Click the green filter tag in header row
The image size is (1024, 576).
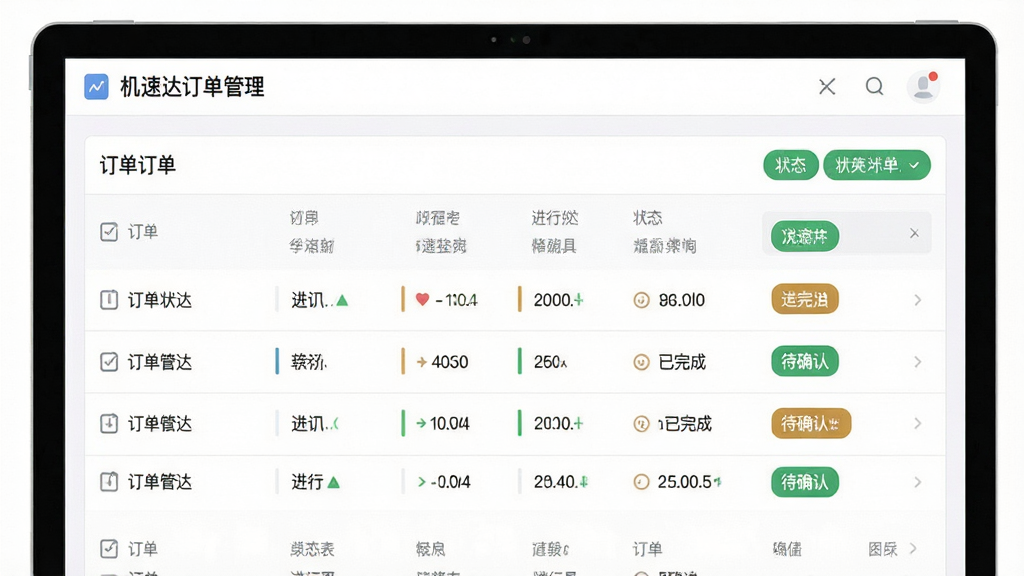tap(805, 236)
